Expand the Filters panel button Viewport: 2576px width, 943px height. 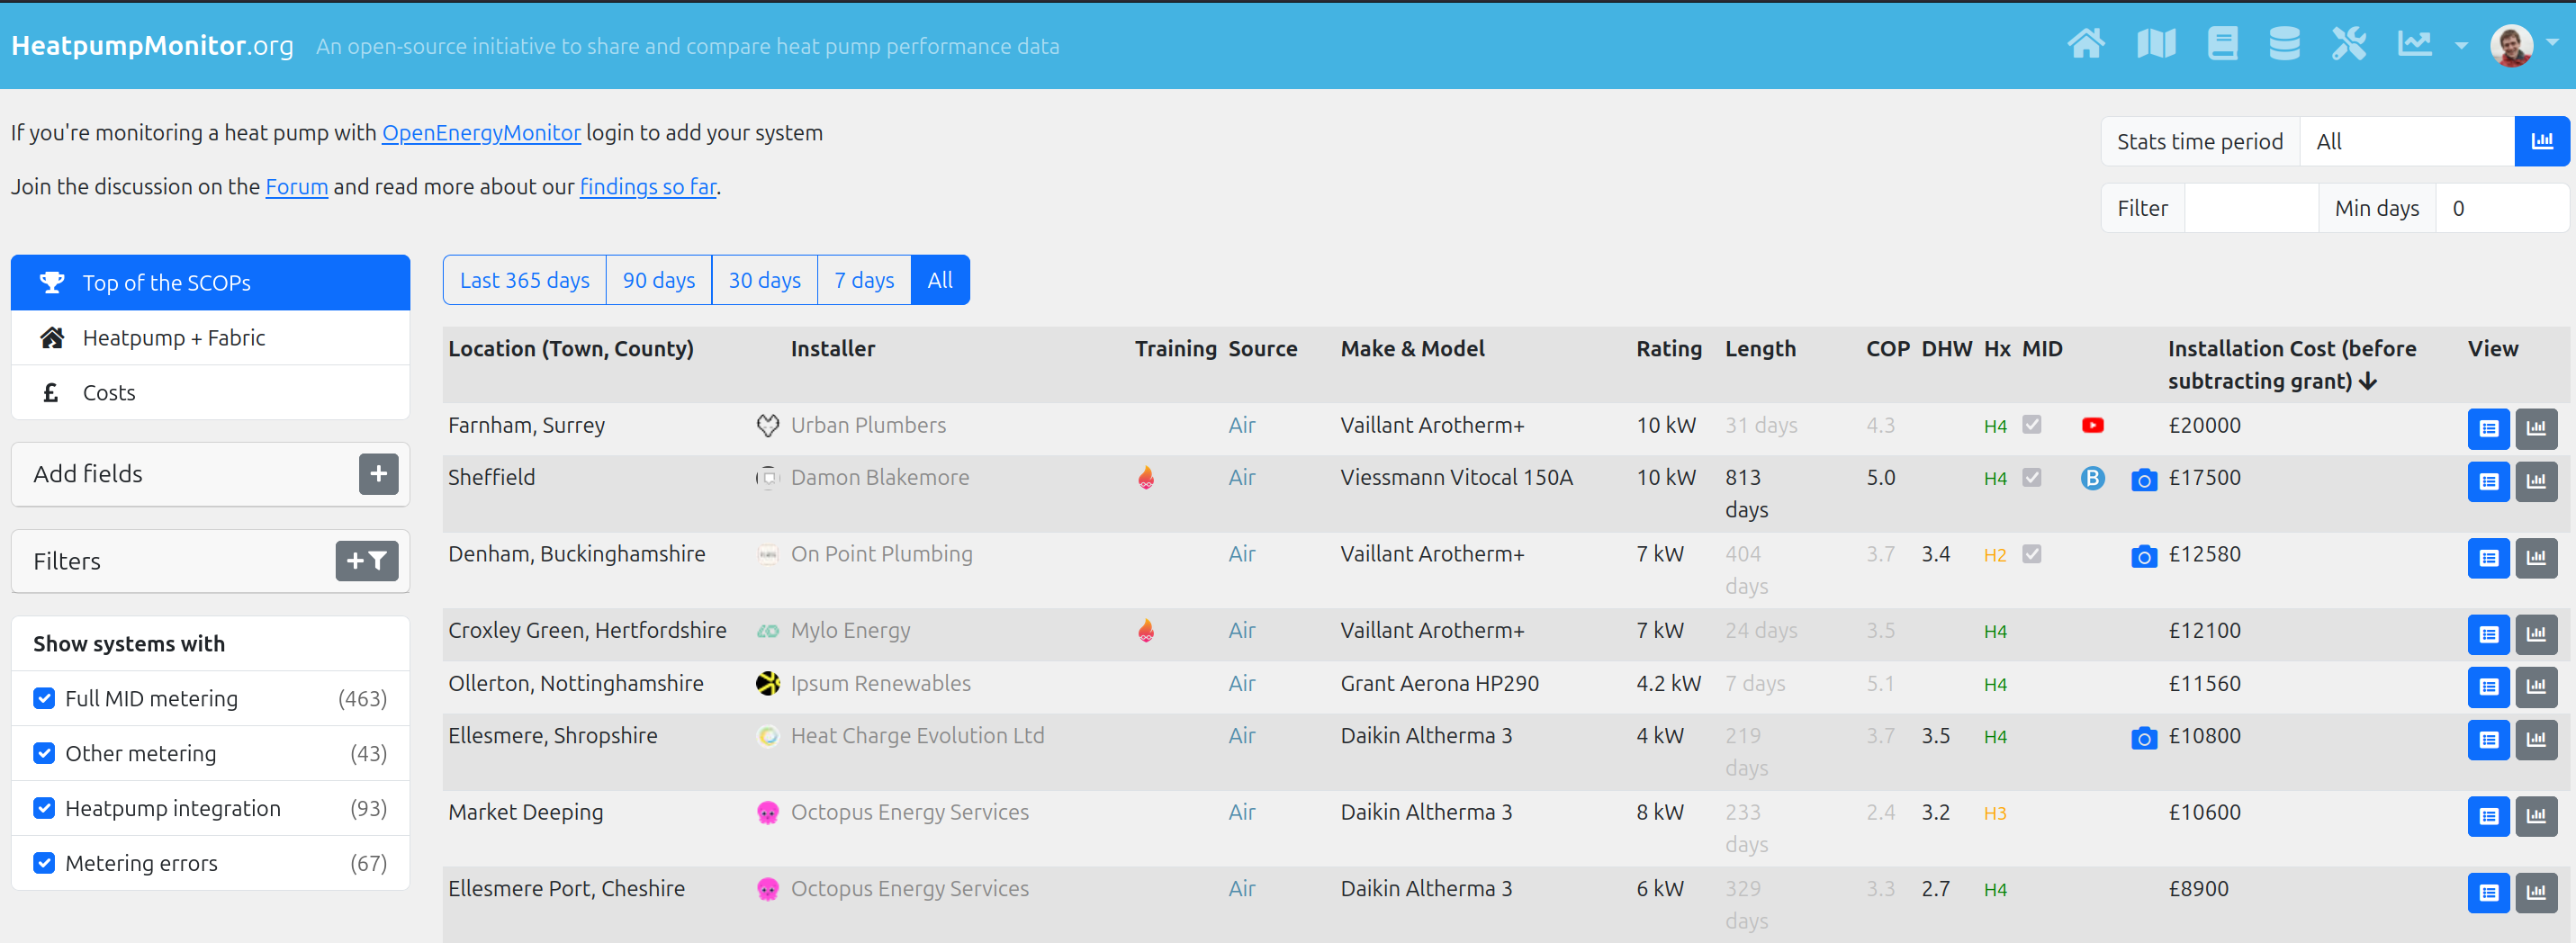[366, 561]
